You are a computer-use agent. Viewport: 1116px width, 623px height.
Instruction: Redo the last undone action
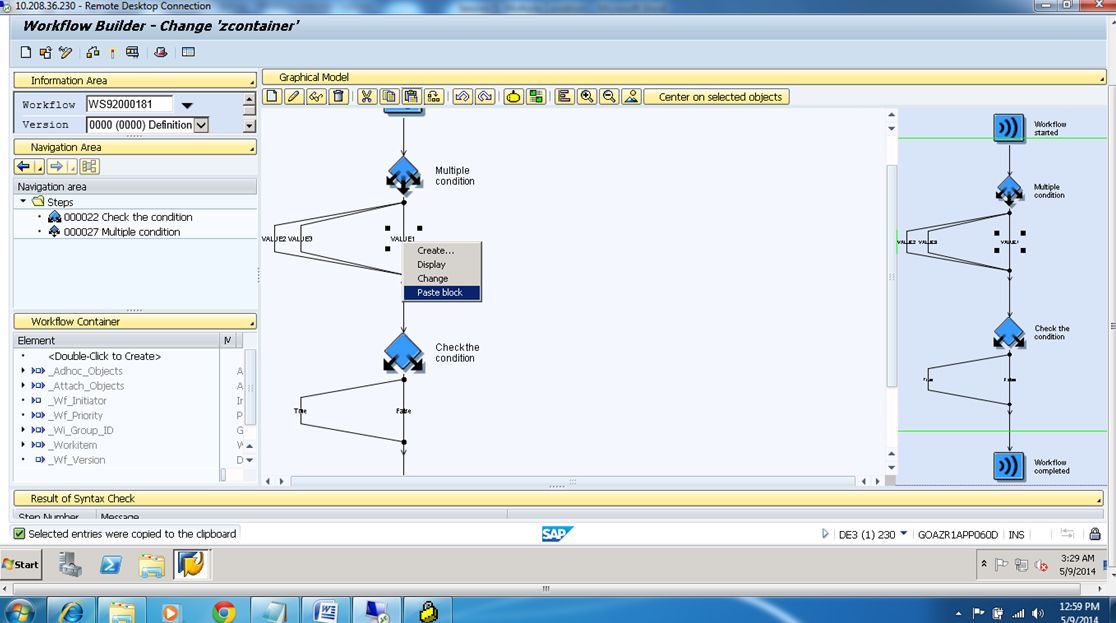485,96
